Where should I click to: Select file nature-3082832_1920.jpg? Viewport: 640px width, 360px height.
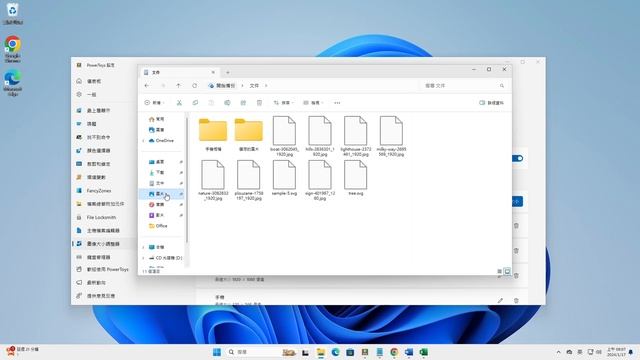tap(213, 180)
